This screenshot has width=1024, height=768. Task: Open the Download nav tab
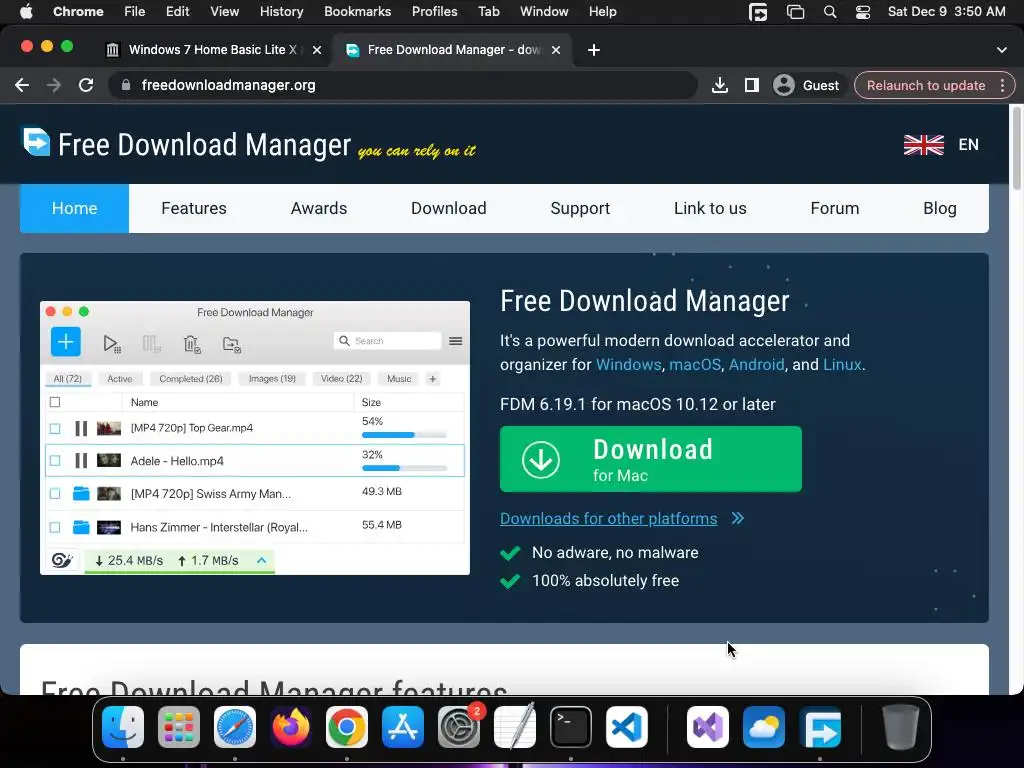click(x=449, y=208)
